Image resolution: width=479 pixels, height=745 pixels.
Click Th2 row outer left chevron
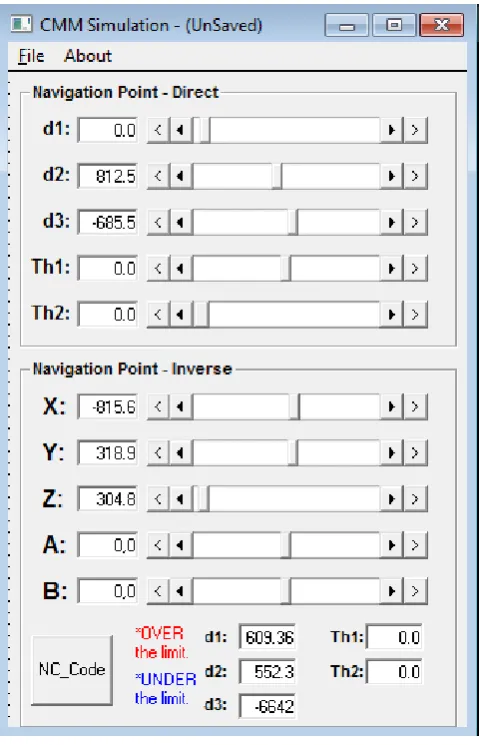point(158,315)
